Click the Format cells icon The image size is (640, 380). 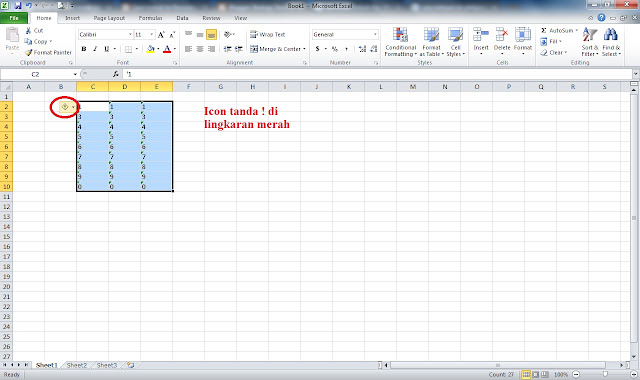point(523,35)
